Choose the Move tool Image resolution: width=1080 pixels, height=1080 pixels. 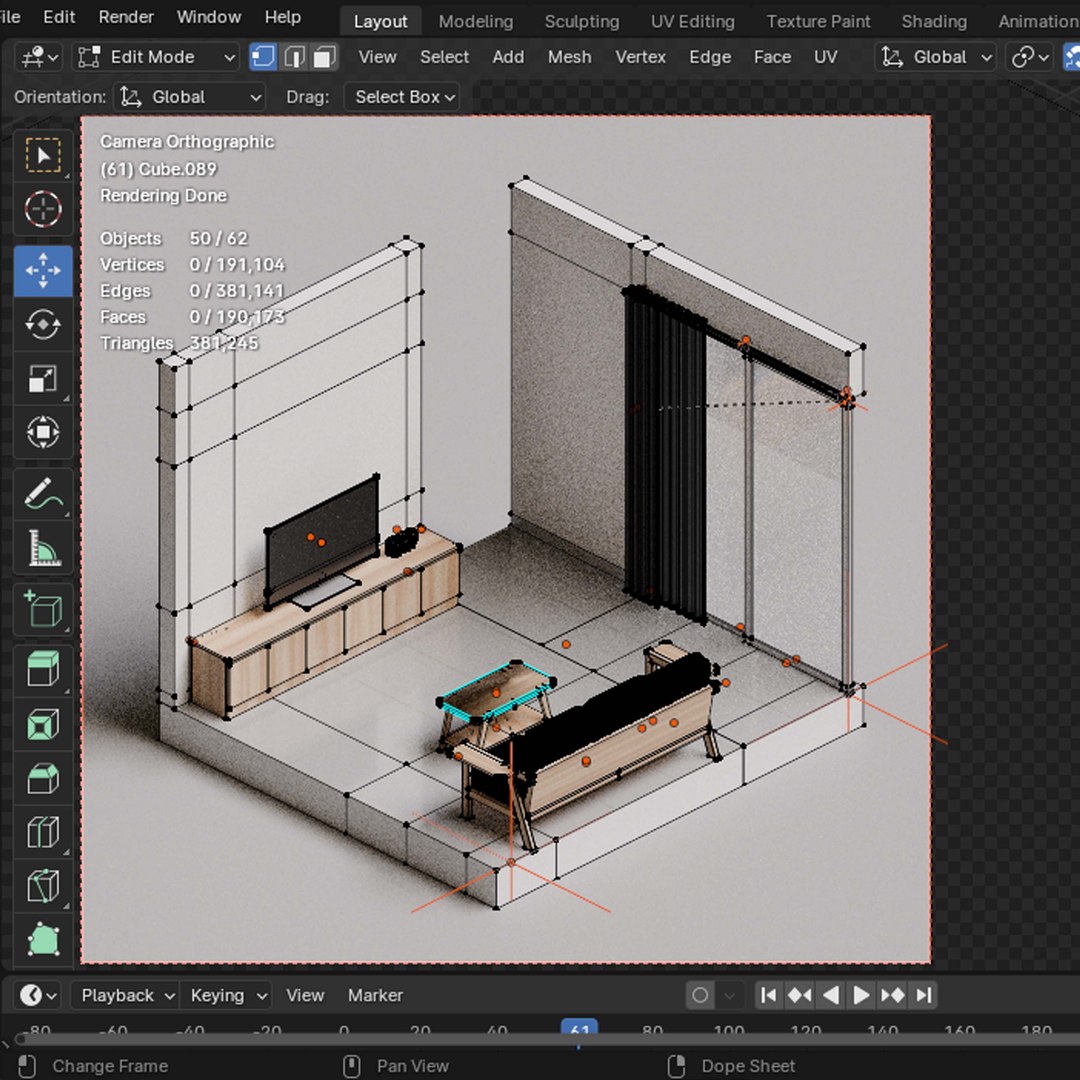pos(43,271)
